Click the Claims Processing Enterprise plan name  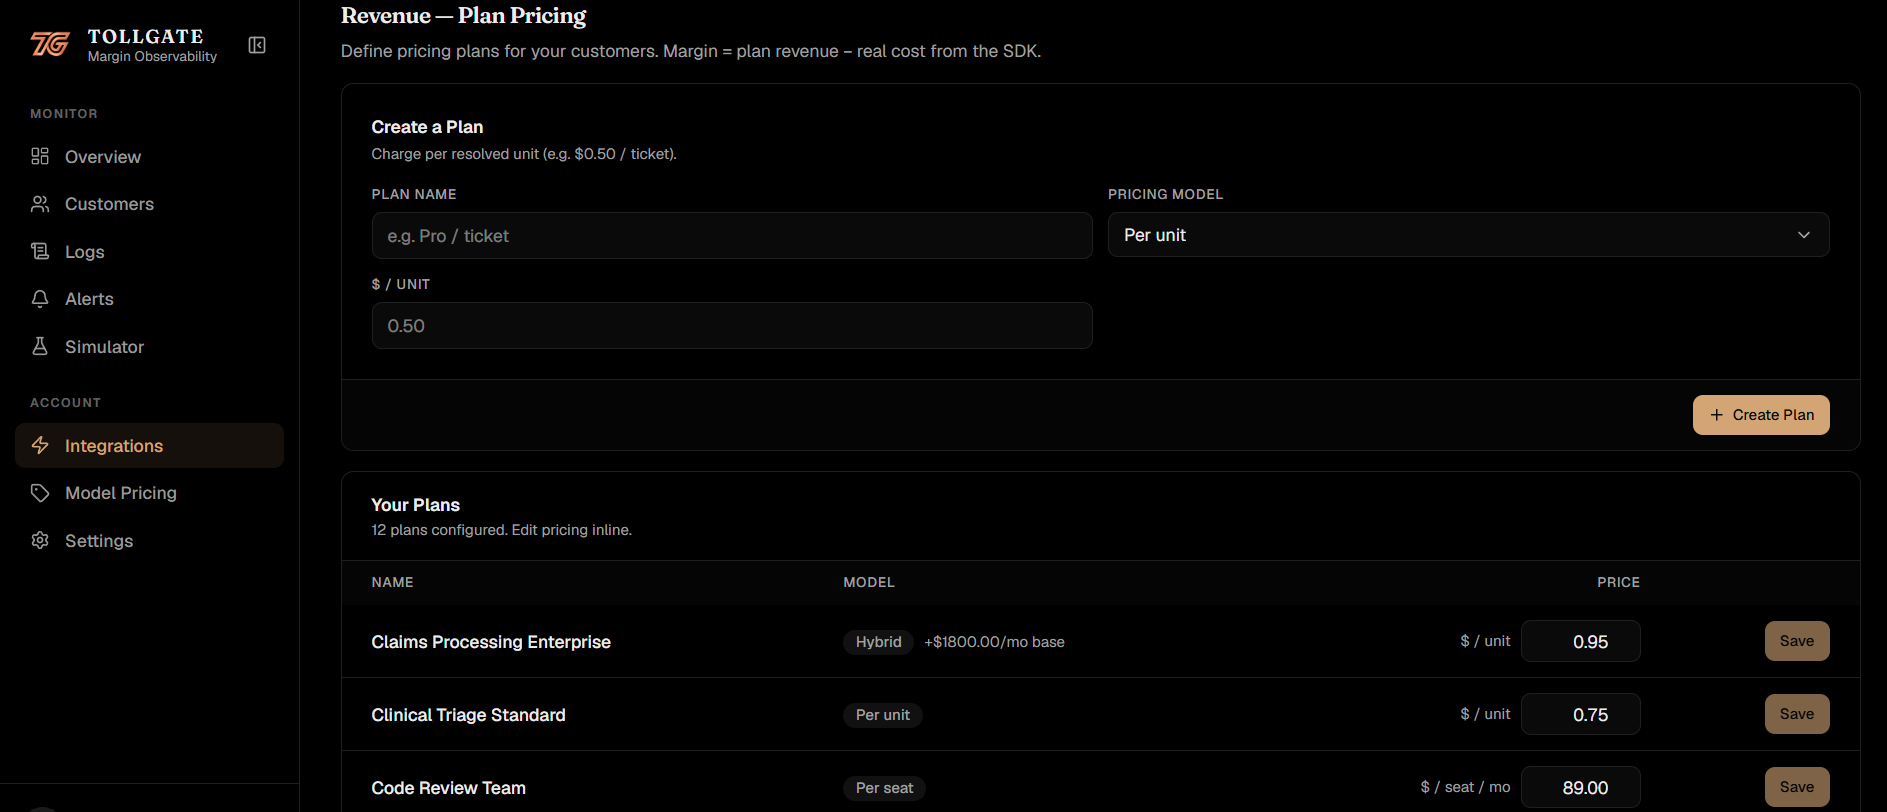pos(491,642)
